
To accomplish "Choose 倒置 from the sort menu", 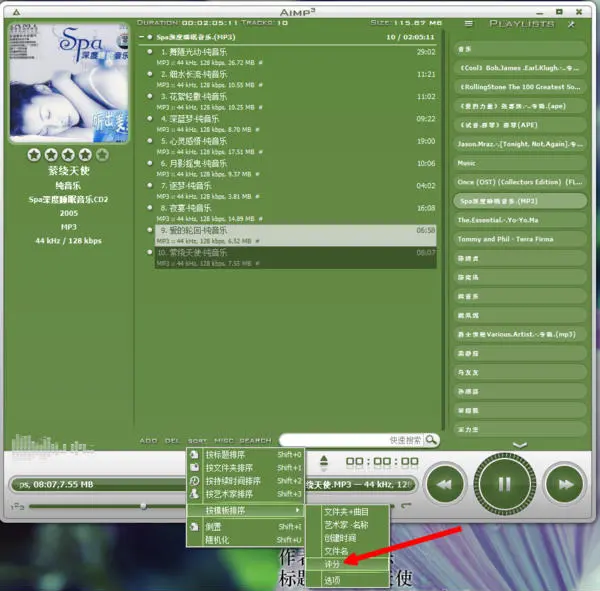I will 245,527.
